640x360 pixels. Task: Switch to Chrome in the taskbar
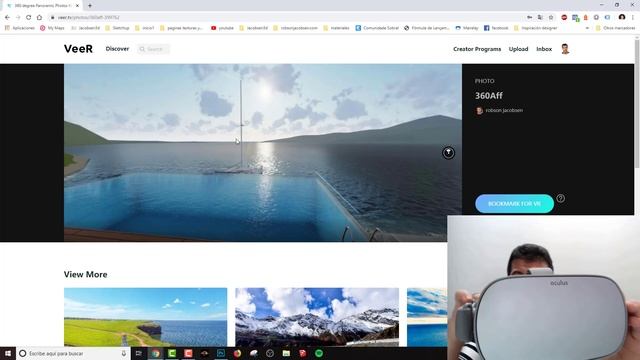click(x=156, y=353)
